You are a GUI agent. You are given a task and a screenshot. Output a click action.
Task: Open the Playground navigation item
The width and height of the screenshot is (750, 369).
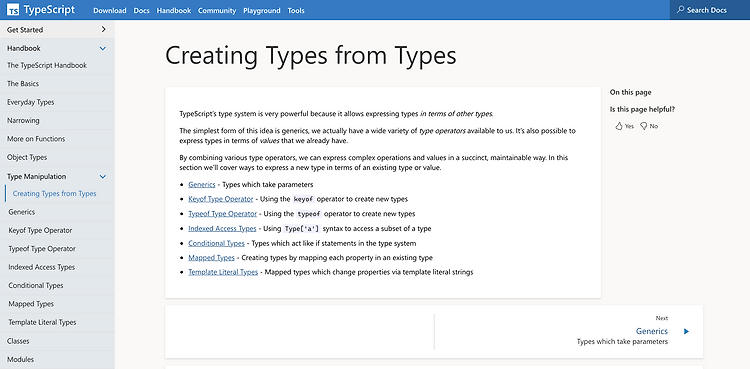pos(262,11)
